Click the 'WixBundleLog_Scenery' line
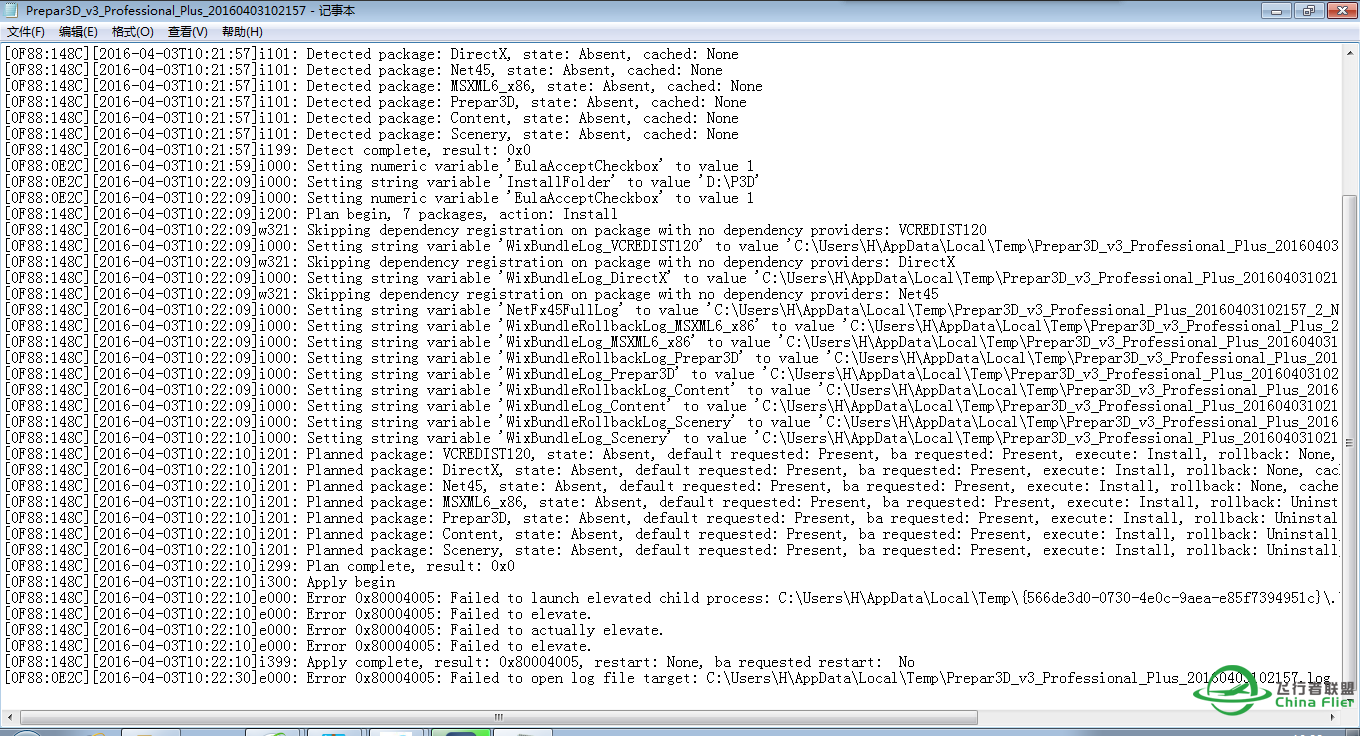Viewport: 1360px width, 736px height. tap(672, 438)
